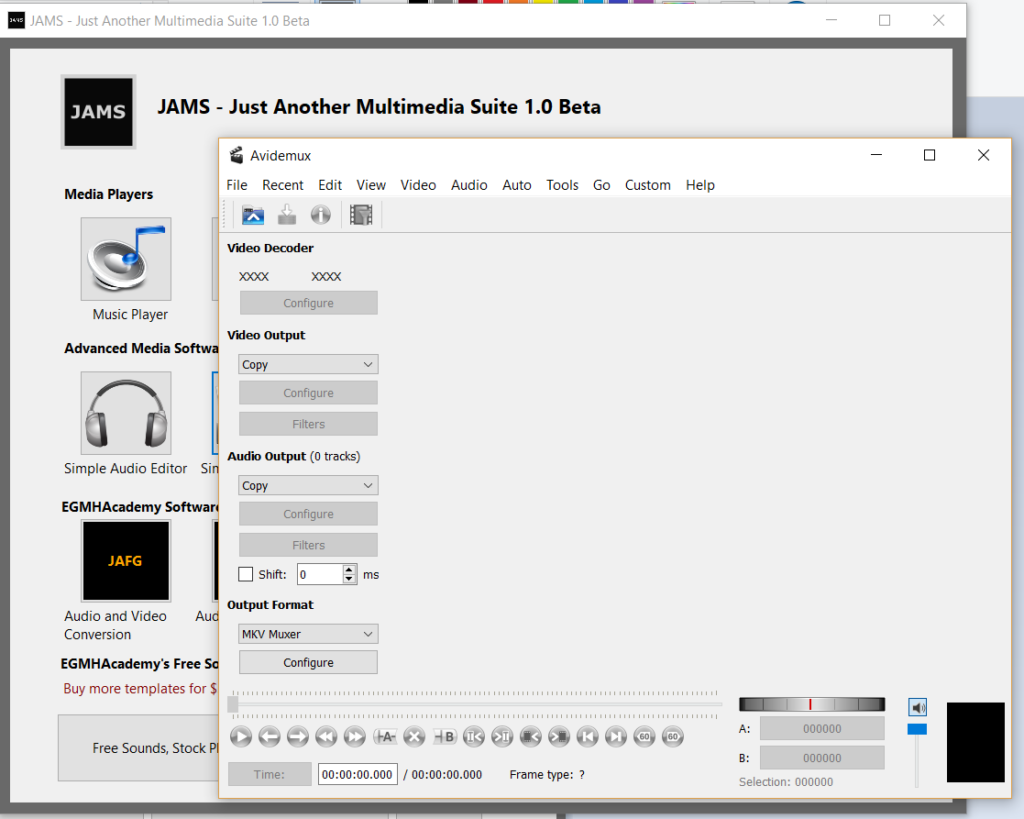Open the Video menu

point(418,185)
